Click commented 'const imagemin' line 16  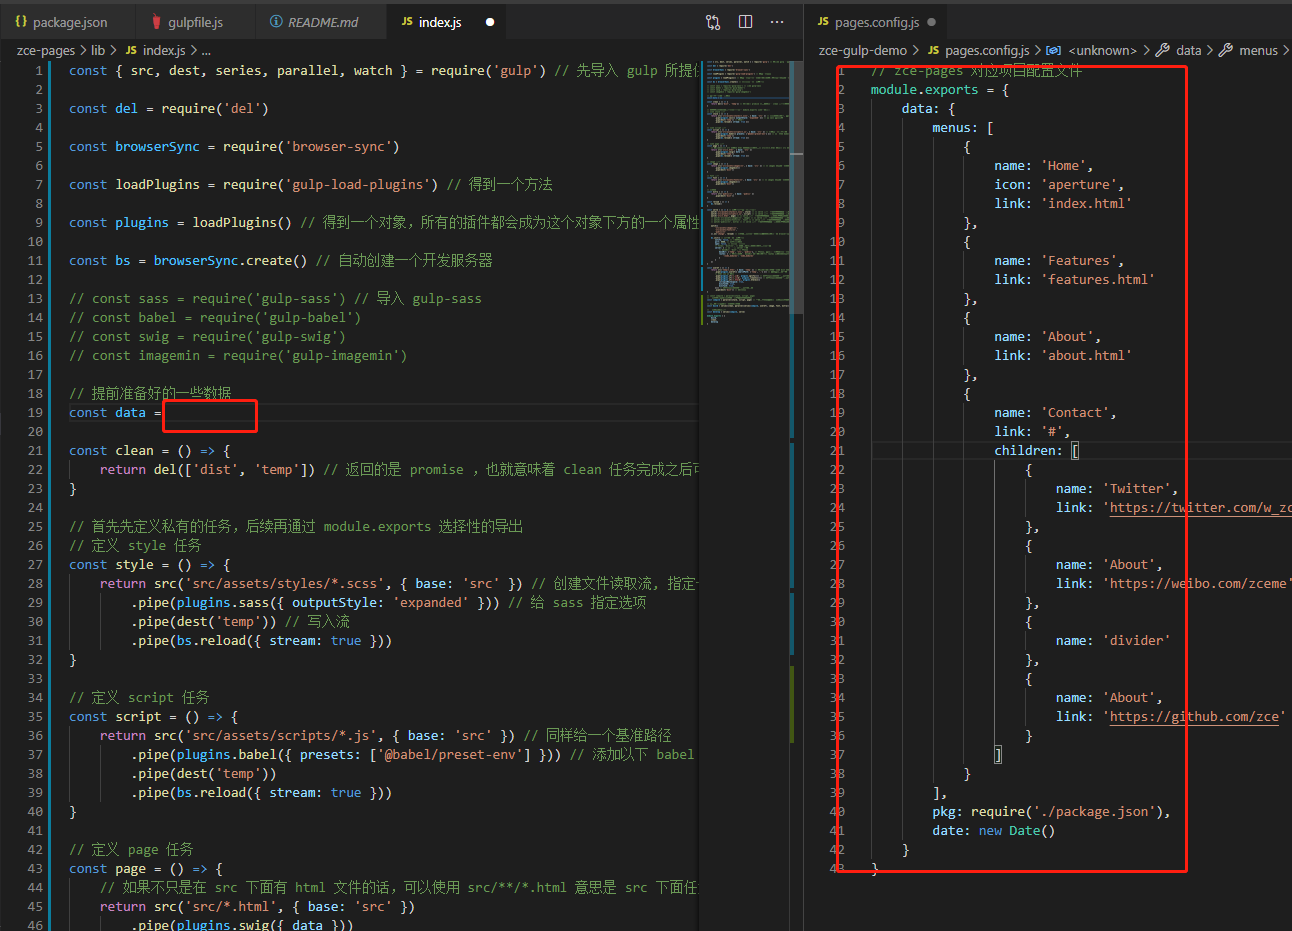tap(238, 356)
